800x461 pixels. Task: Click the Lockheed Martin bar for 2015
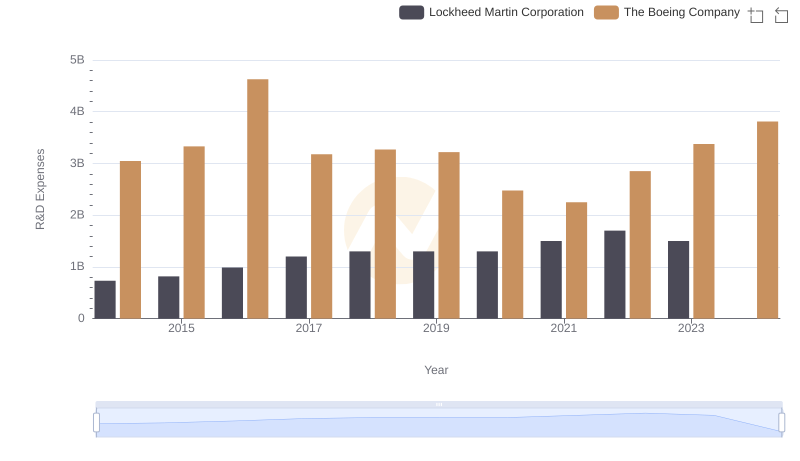[169, 297]
